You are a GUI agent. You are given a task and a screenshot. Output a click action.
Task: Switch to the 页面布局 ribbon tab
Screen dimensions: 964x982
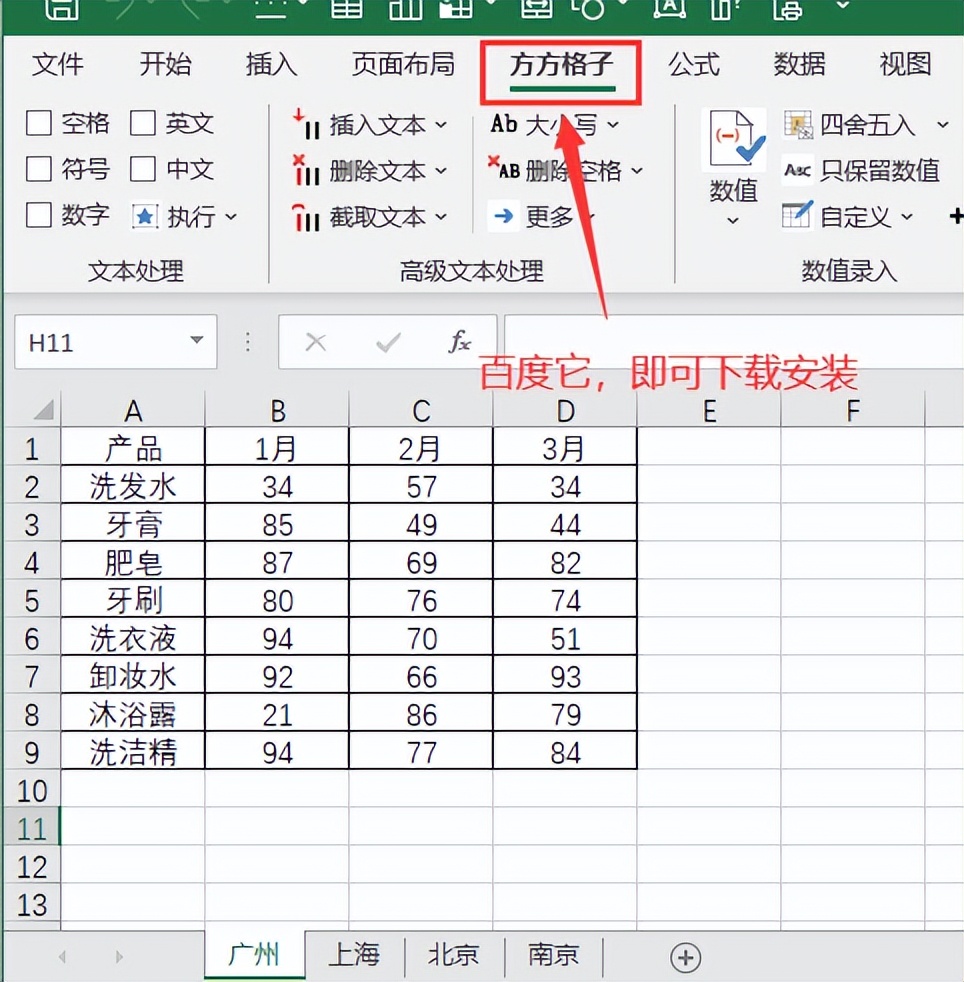click(x=403, y=65)
